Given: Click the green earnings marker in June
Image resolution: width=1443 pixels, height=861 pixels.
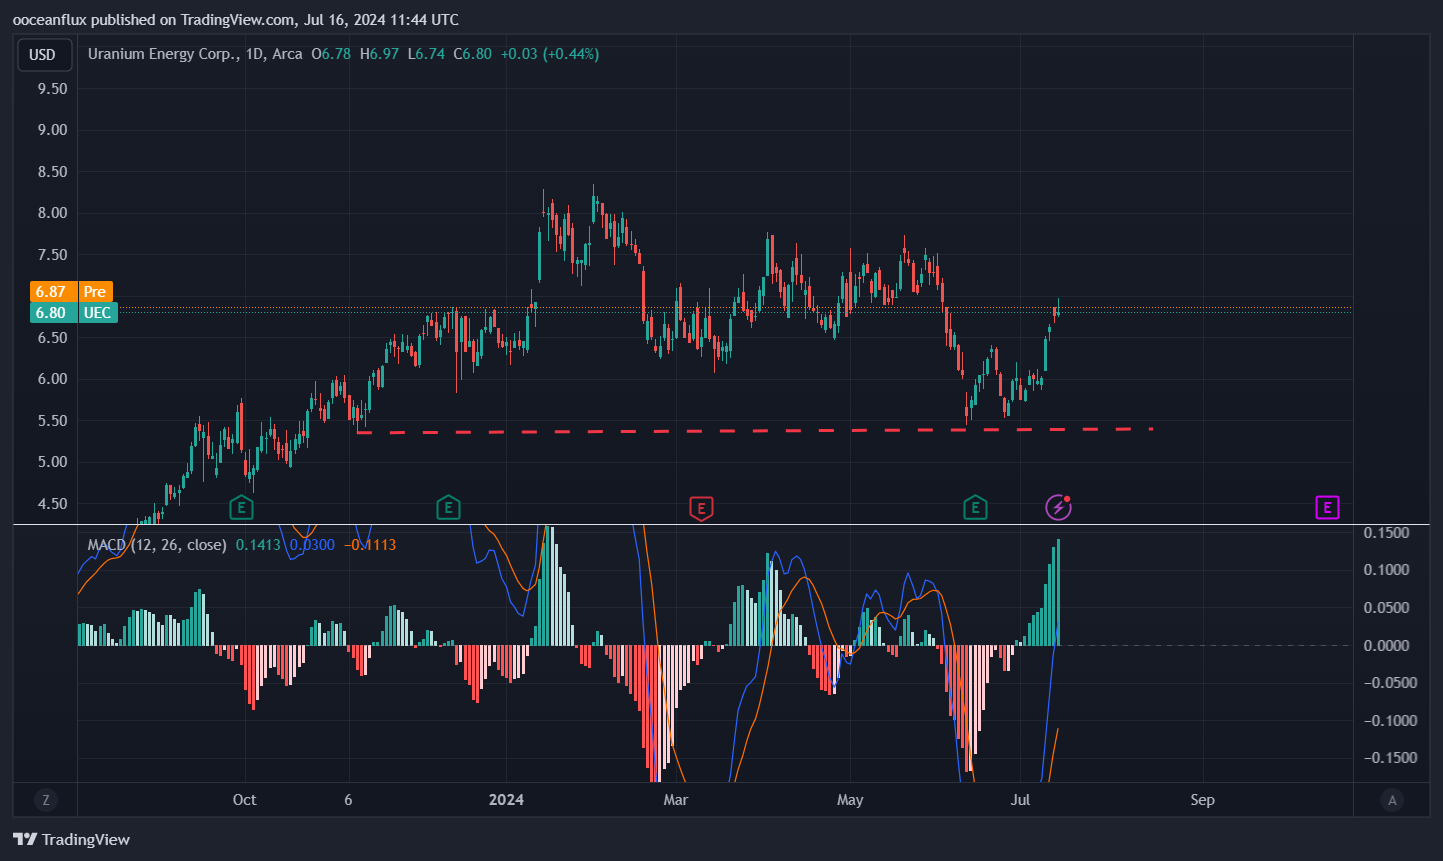Looking at the screenshot, I should point(975,508).
